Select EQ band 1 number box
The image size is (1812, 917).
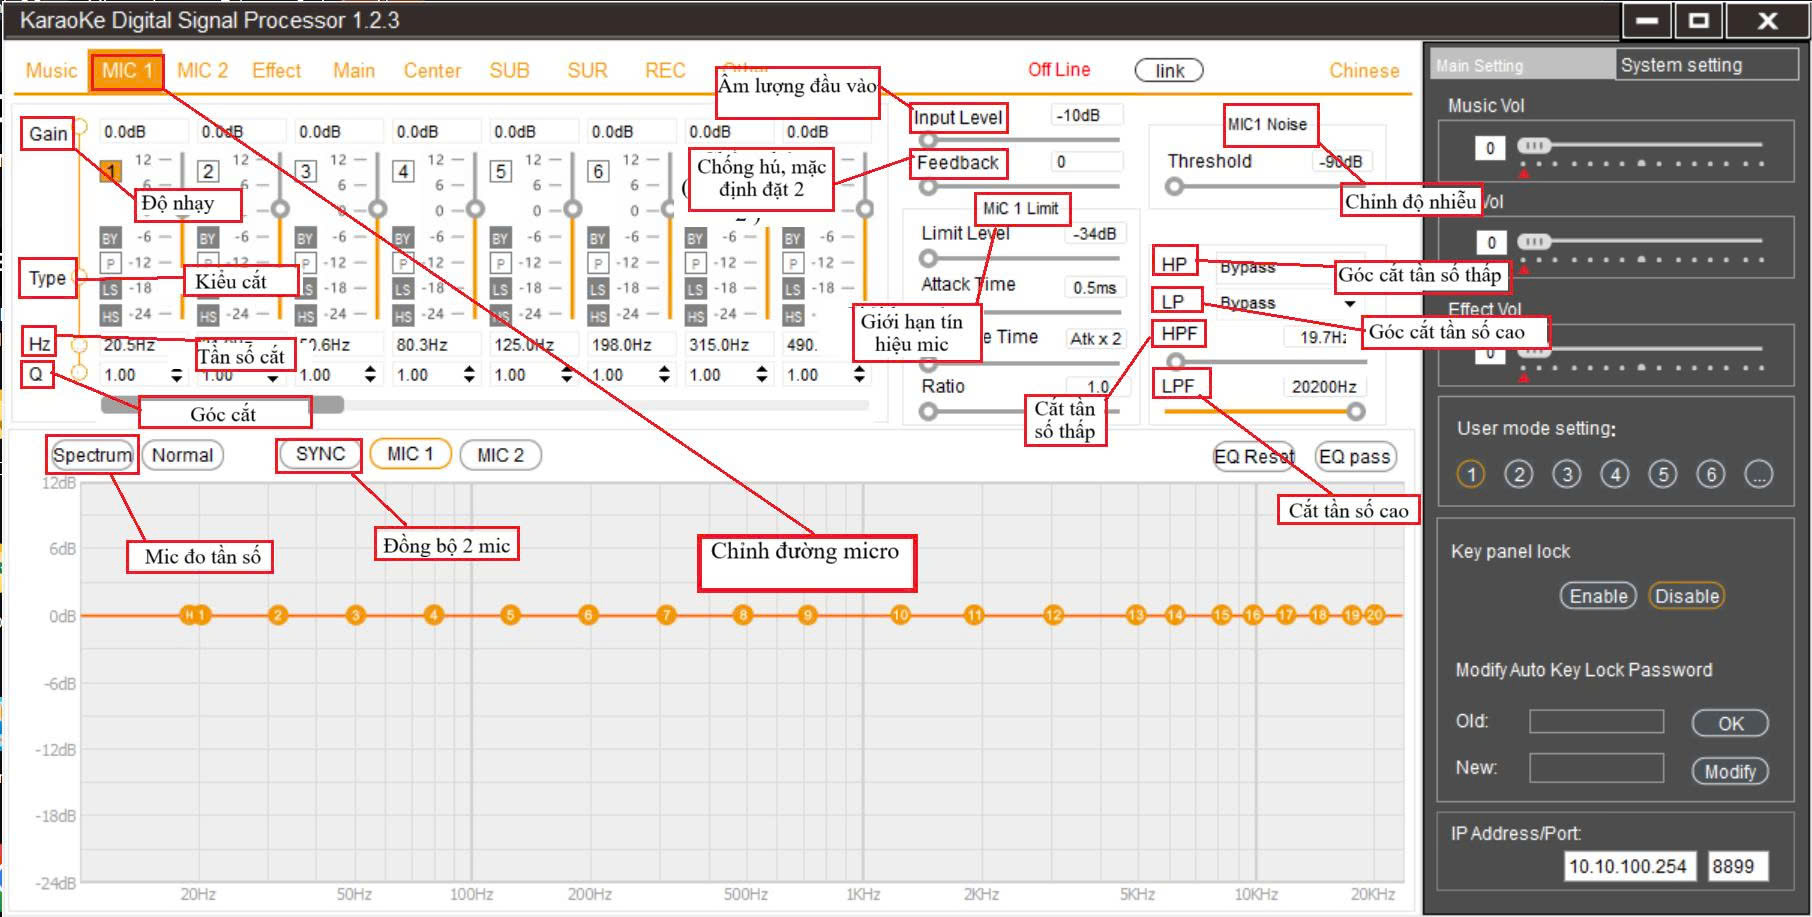coord(111,171)
